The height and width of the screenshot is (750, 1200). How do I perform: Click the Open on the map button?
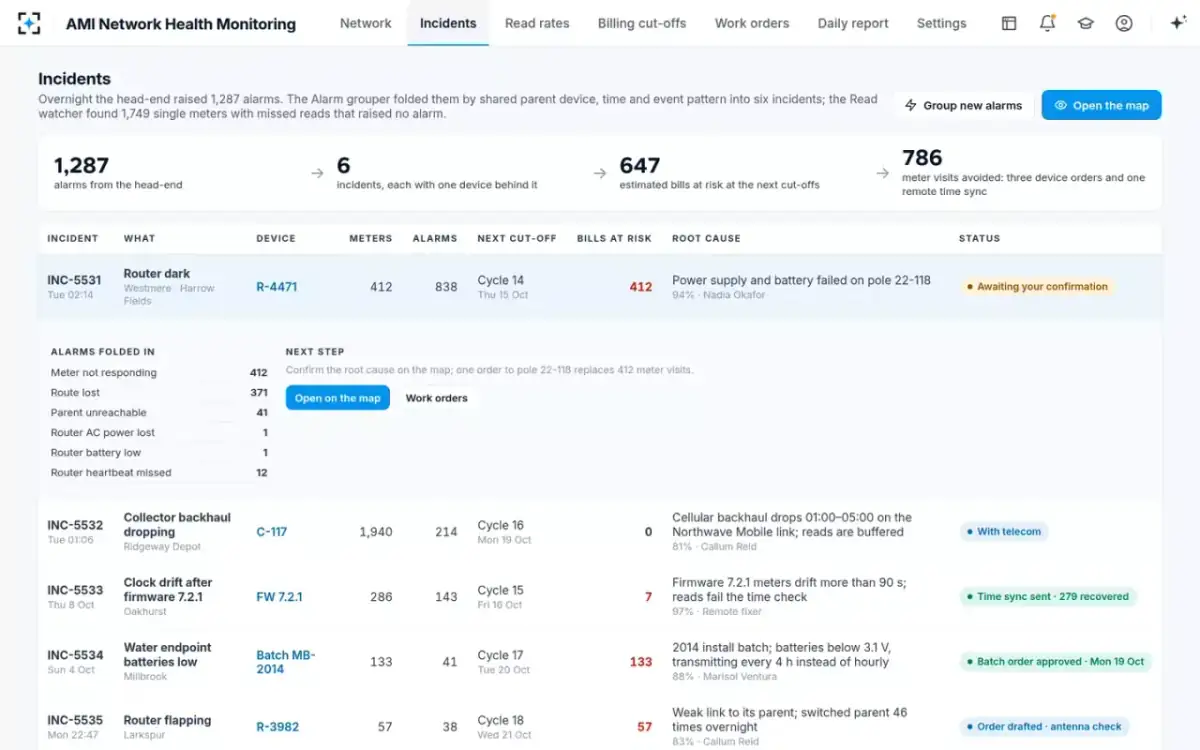click(338, 398)
